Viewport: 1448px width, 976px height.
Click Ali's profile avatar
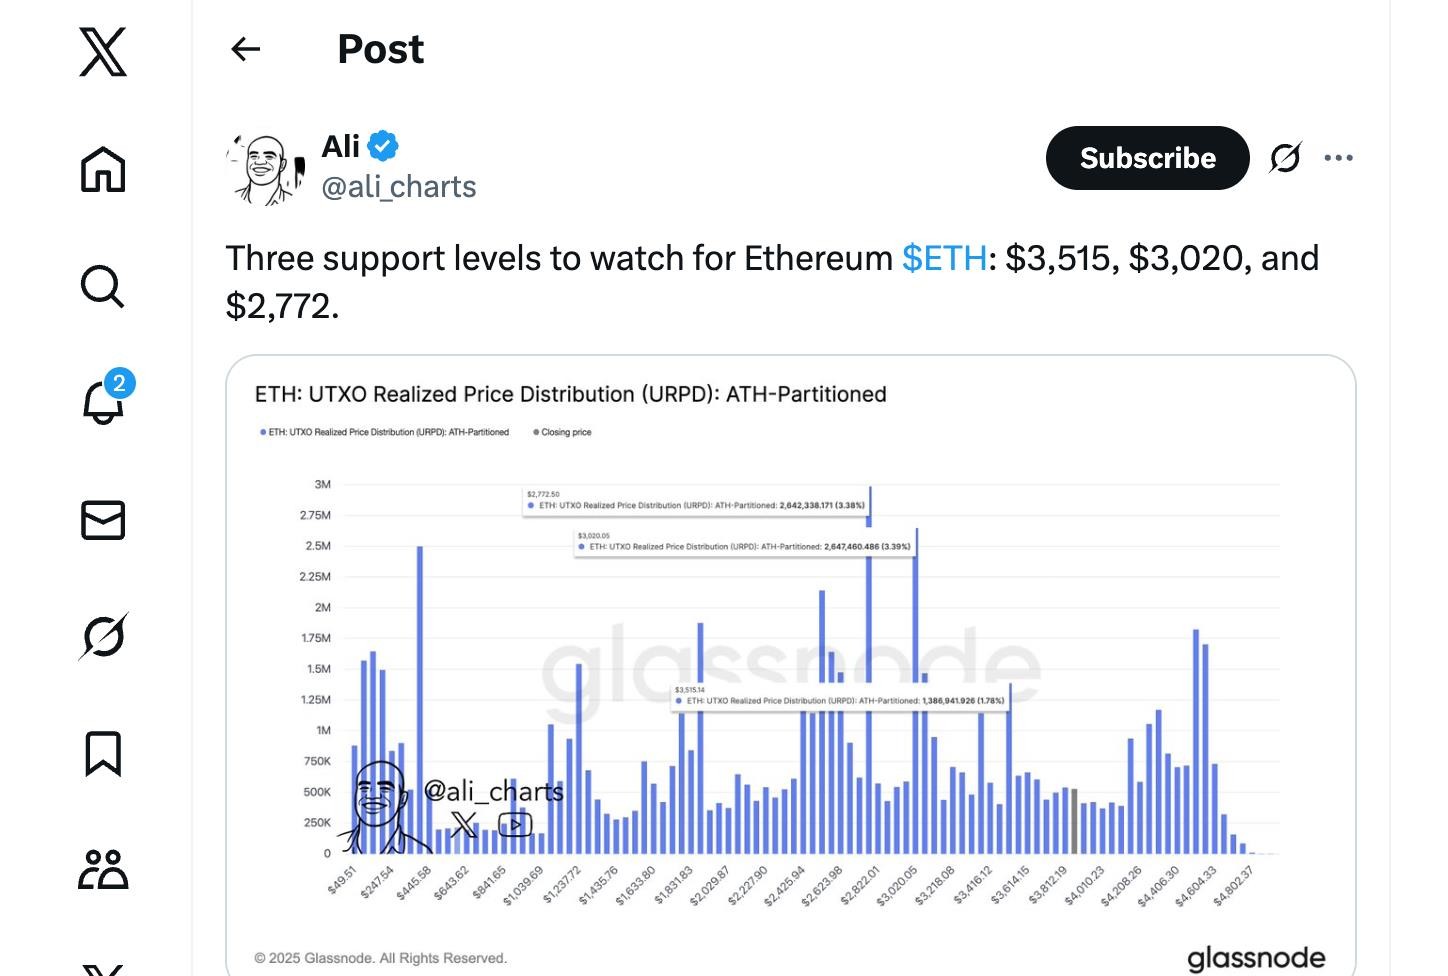pyautogui.click(x=265, y=169)
